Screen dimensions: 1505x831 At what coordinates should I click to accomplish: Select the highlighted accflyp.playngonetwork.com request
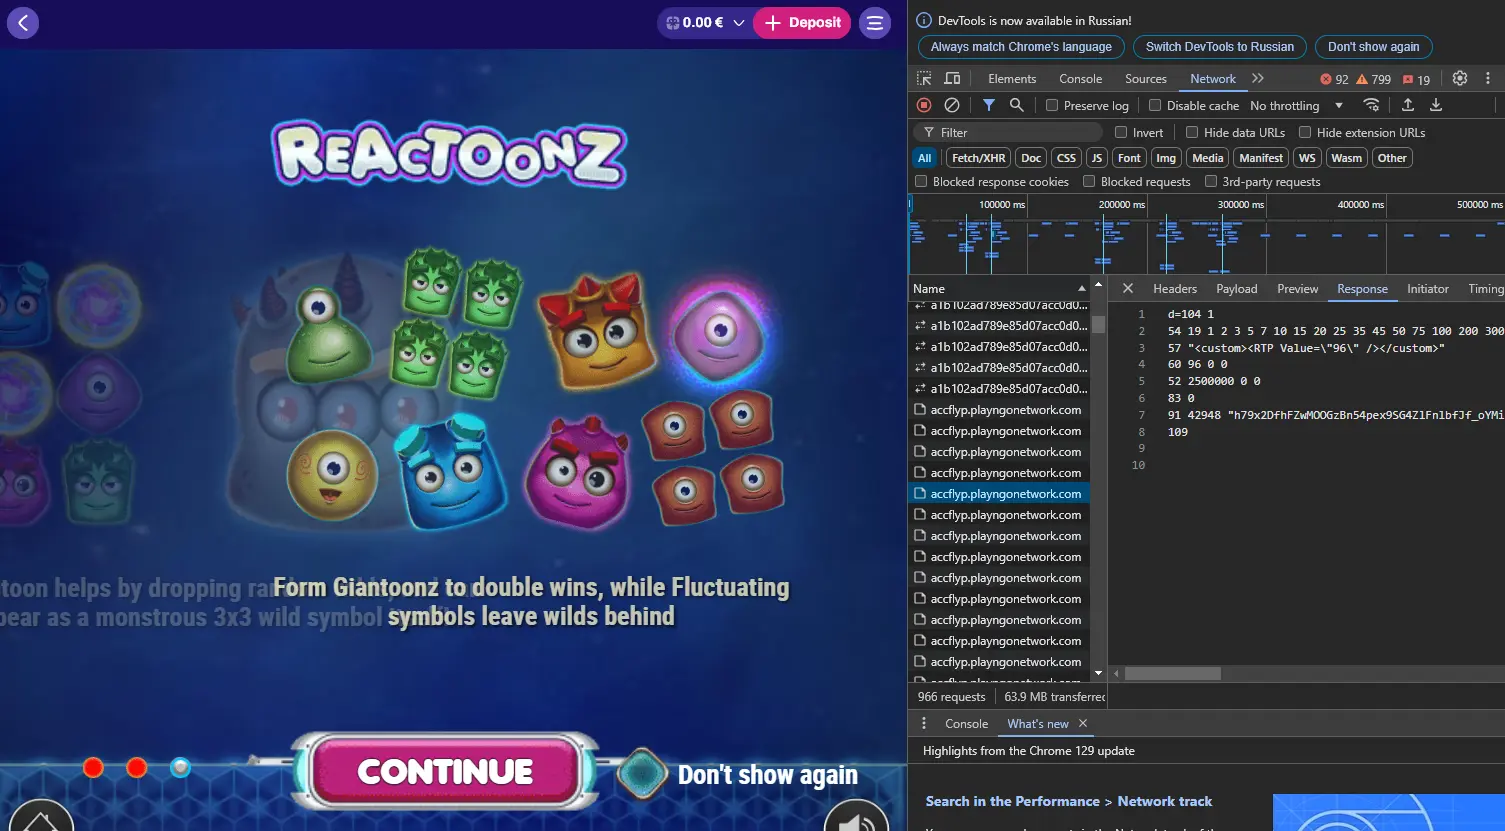(998, 494)
